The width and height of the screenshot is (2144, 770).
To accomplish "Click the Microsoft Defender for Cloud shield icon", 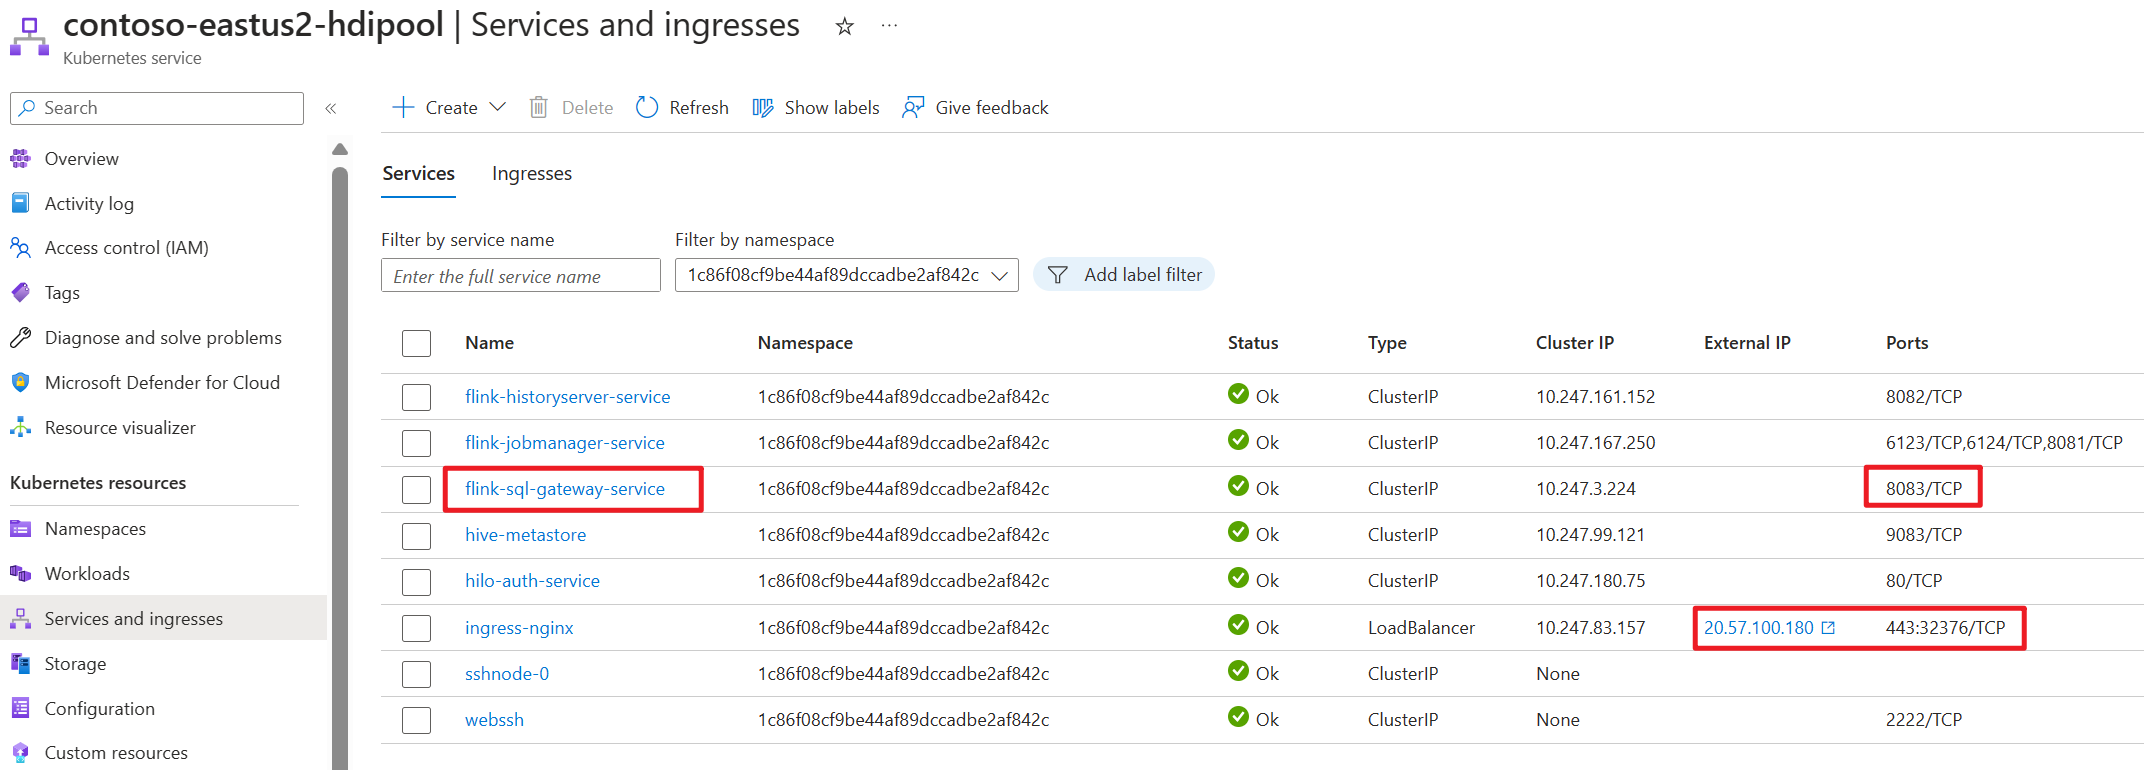I will [20, 382].
